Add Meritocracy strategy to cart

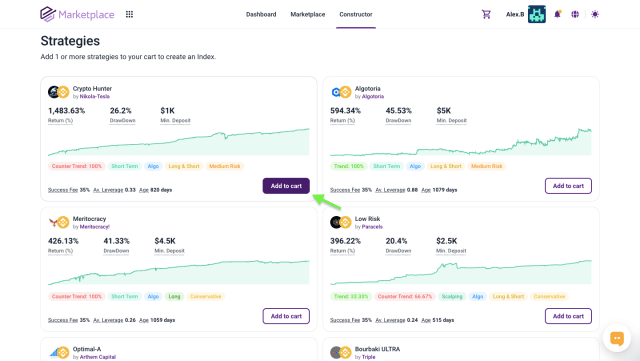tap(286, 316)
